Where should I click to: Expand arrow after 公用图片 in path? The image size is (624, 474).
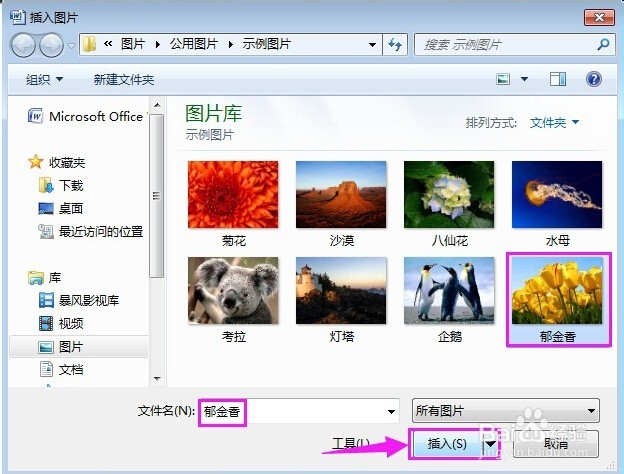click(230, 45)
